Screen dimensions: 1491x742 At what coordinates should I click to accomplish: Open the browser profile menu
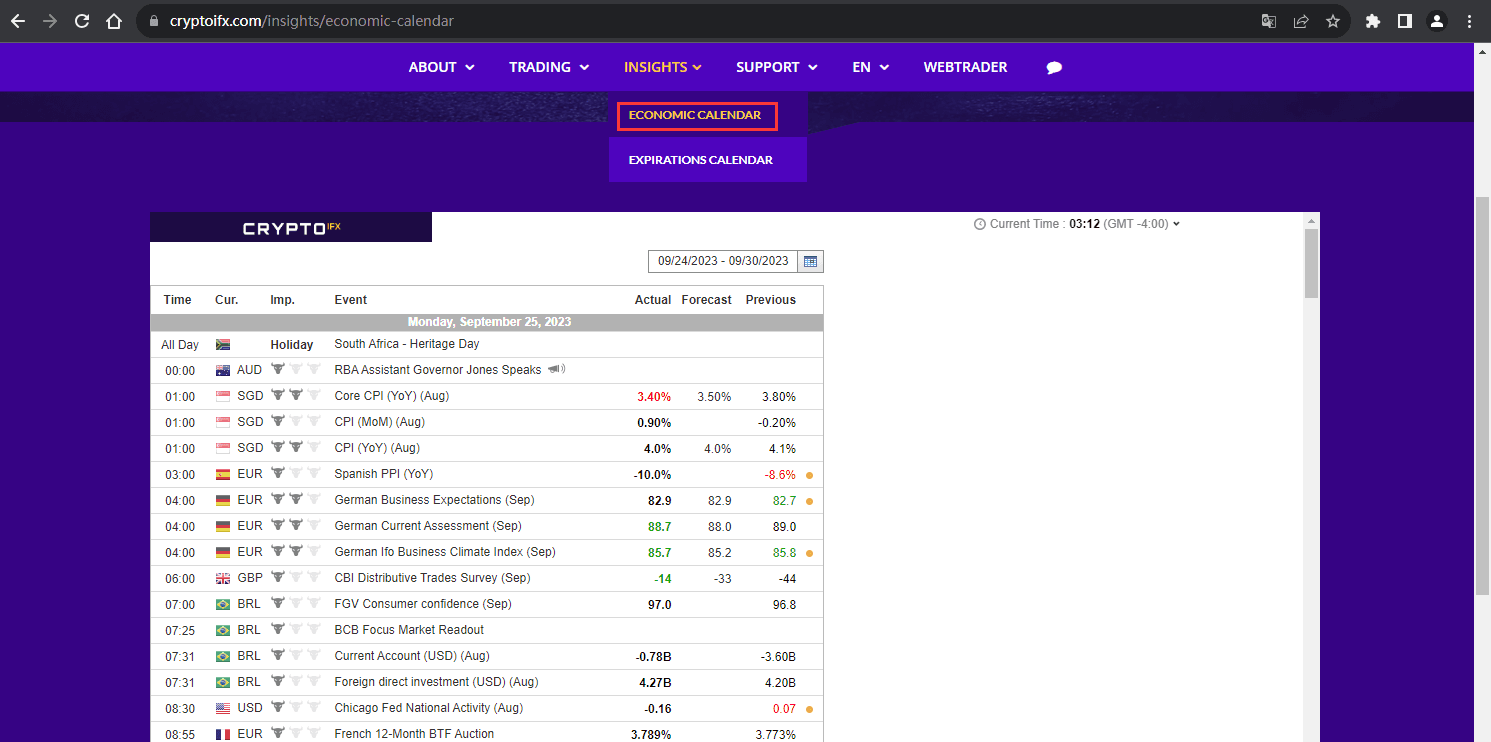[1437, 20]
